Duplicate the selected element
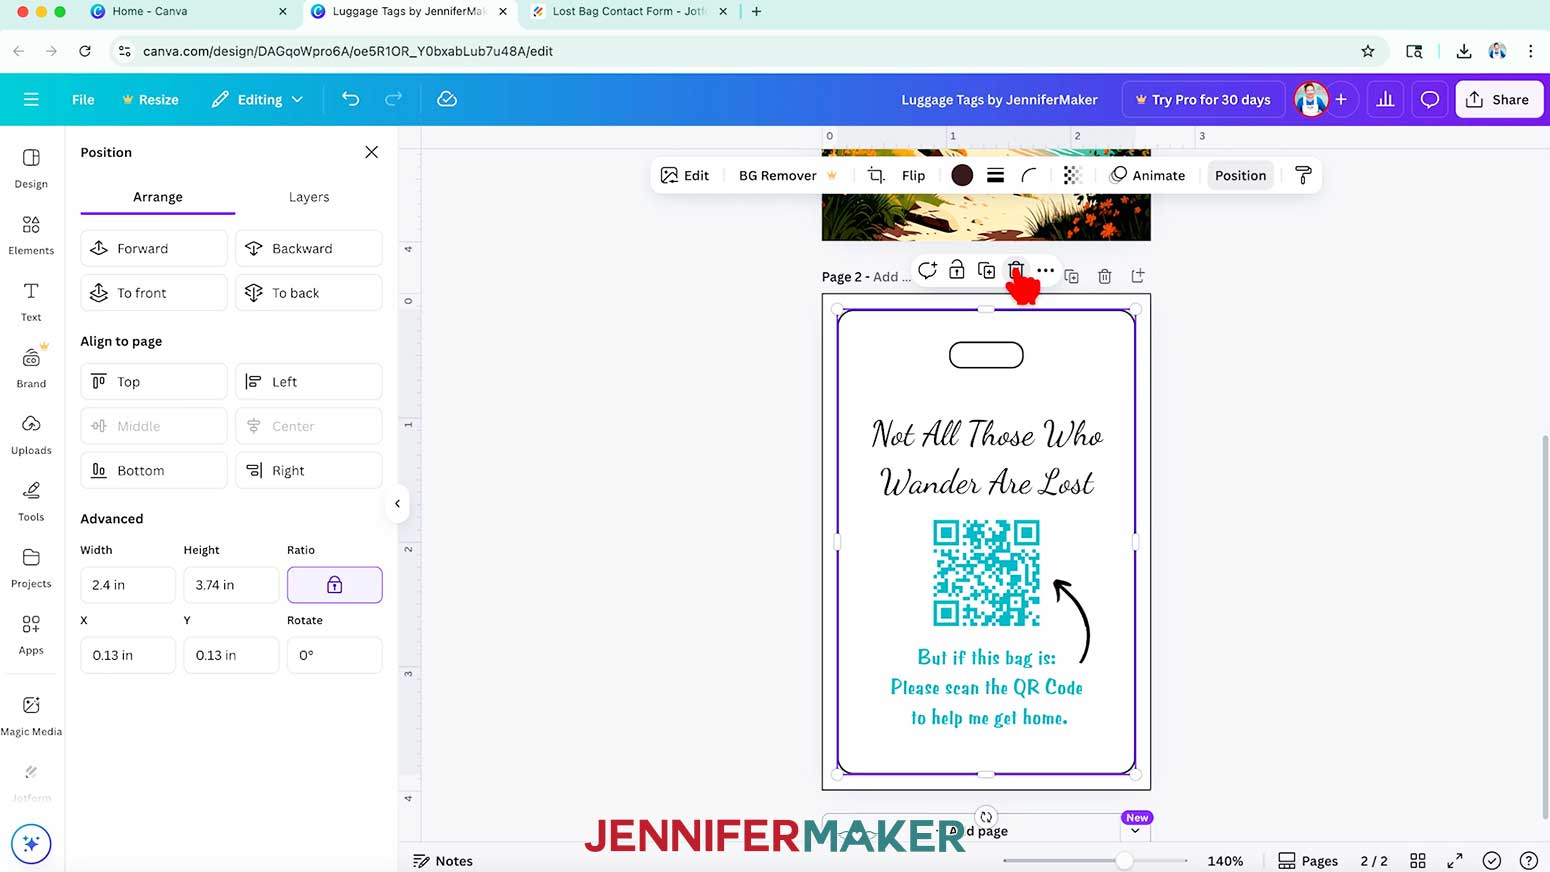This screenshot has height=872, width=1550. click(x=986, y=270)
